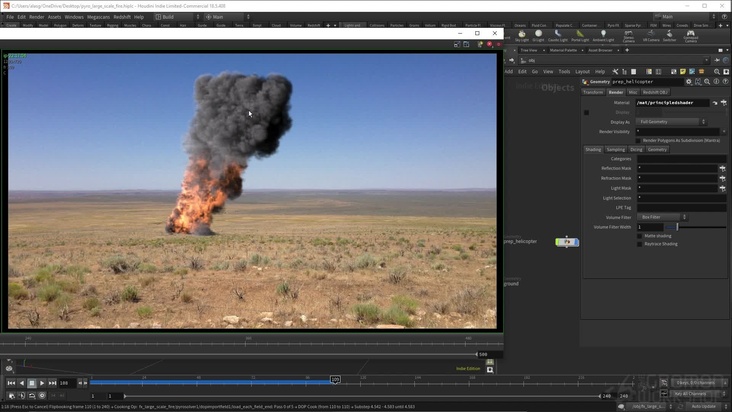Click the yellow sticky note icon in network toolbar
Image resolution: width=732 pixels, height=412 pixels.
[683, 72]
